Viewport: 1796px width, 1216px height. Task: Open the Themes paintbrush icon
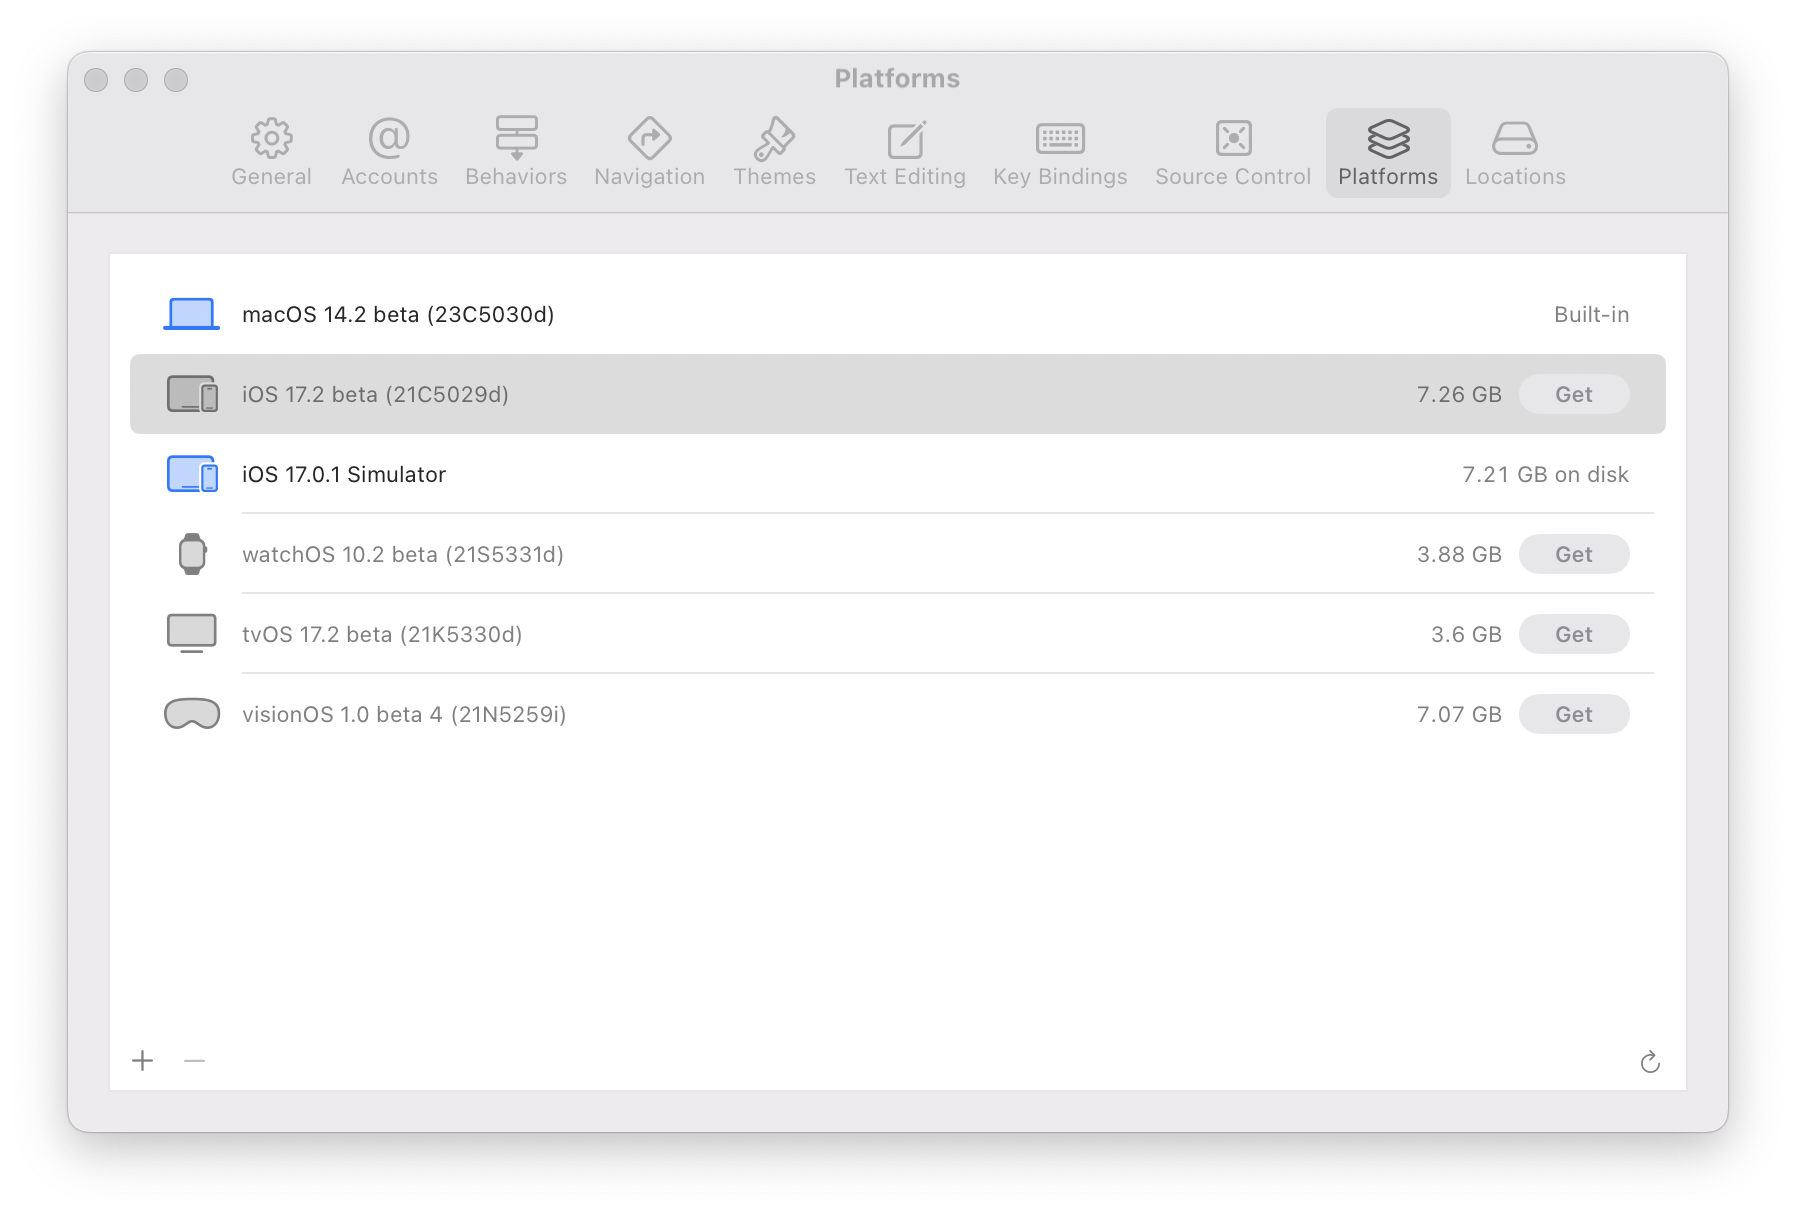774,138
